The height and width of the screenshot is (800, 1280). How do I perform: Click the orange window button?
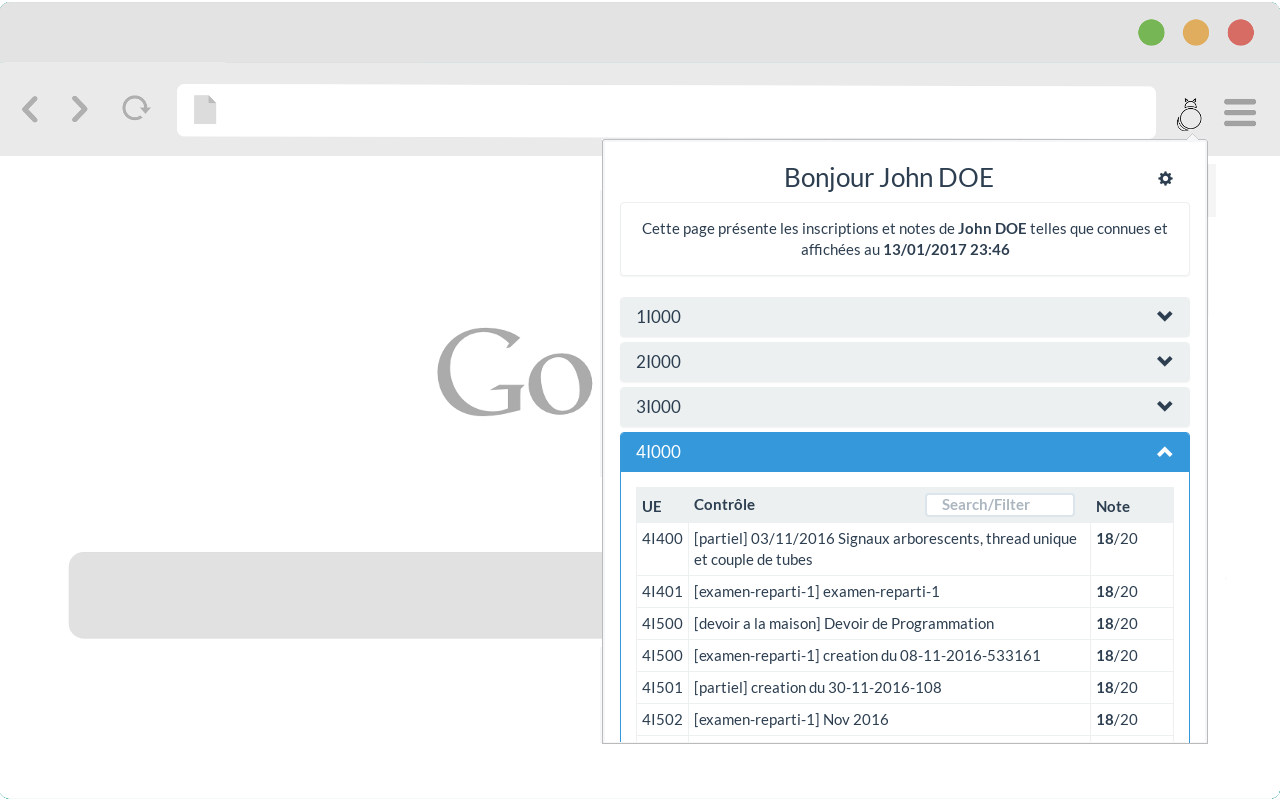pyautogui.click(x=1196, y=33)
